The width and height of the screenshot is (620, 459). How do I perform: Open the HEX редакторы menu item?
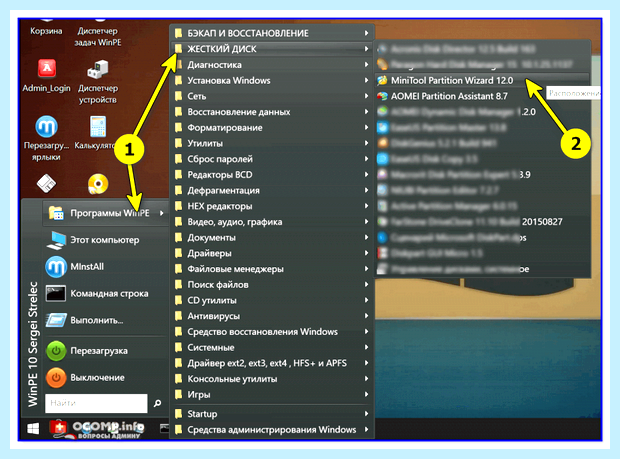(x=272, y=206)
